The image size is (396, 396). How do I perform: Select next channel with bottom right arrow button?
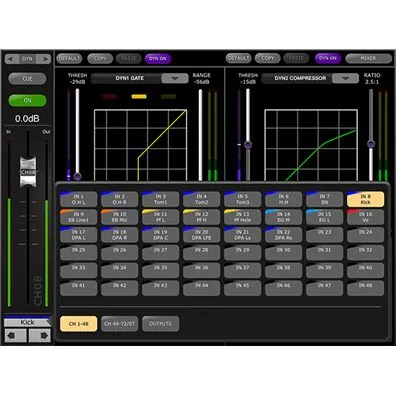point(40,335)
